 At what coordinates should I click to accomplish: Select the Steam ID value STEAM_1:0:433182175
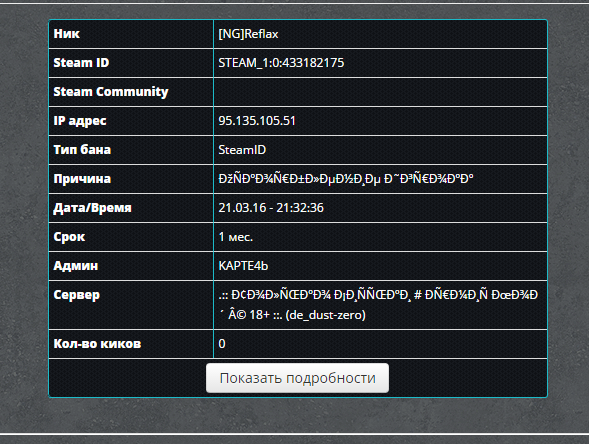pyautogui.click(x=281, y=63)
